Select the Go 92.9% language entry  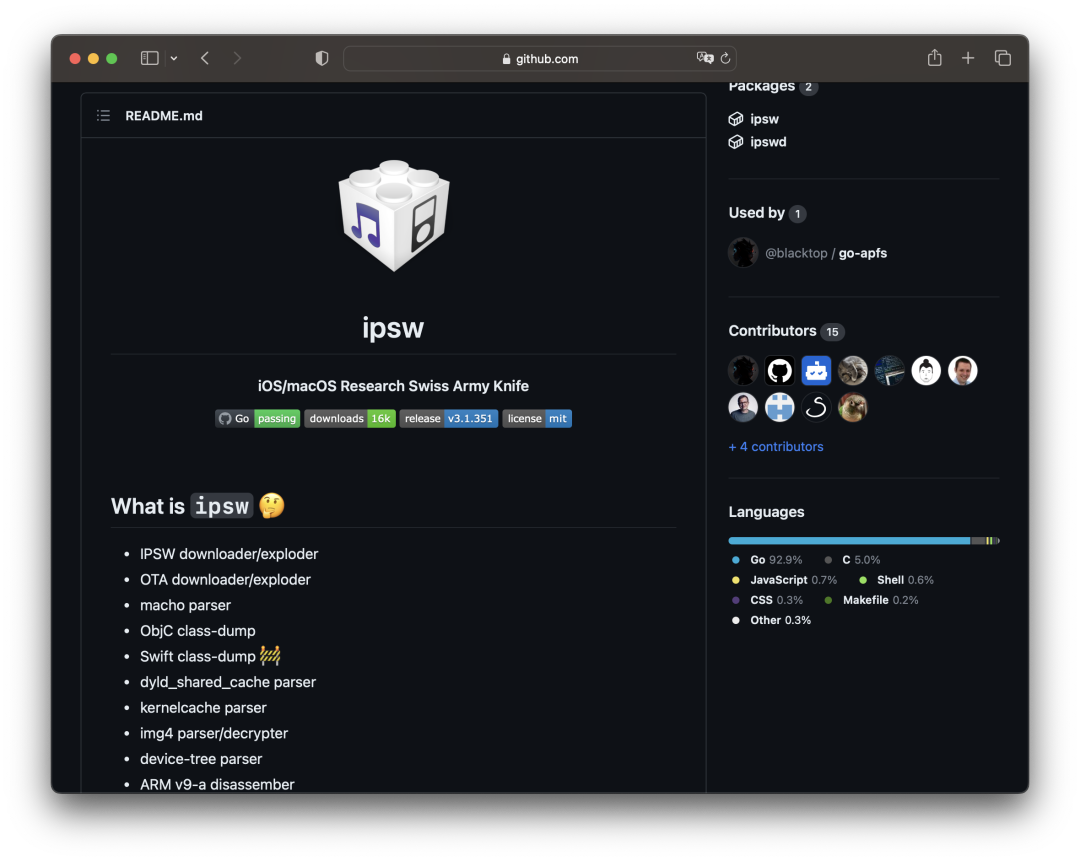tap(767, 560)
